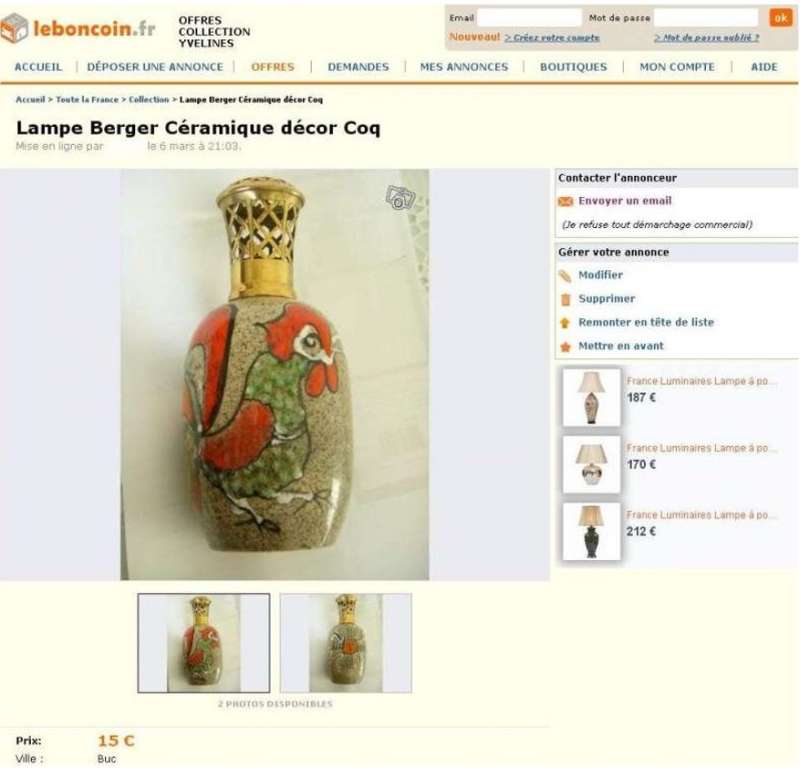Screen dimensions: 800x768
Task: Click the Mot de passe input field
Action: click(x=706, y=18)
